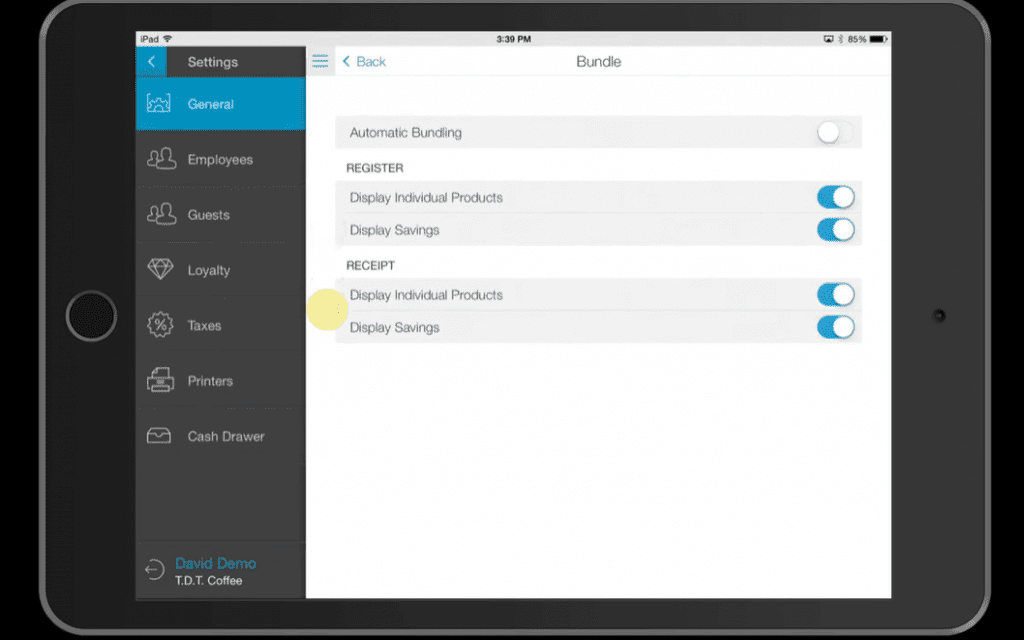Tap the battery icon in status bar
The width and height of the screenshot is (1024, 640).
tap(878, 39)
